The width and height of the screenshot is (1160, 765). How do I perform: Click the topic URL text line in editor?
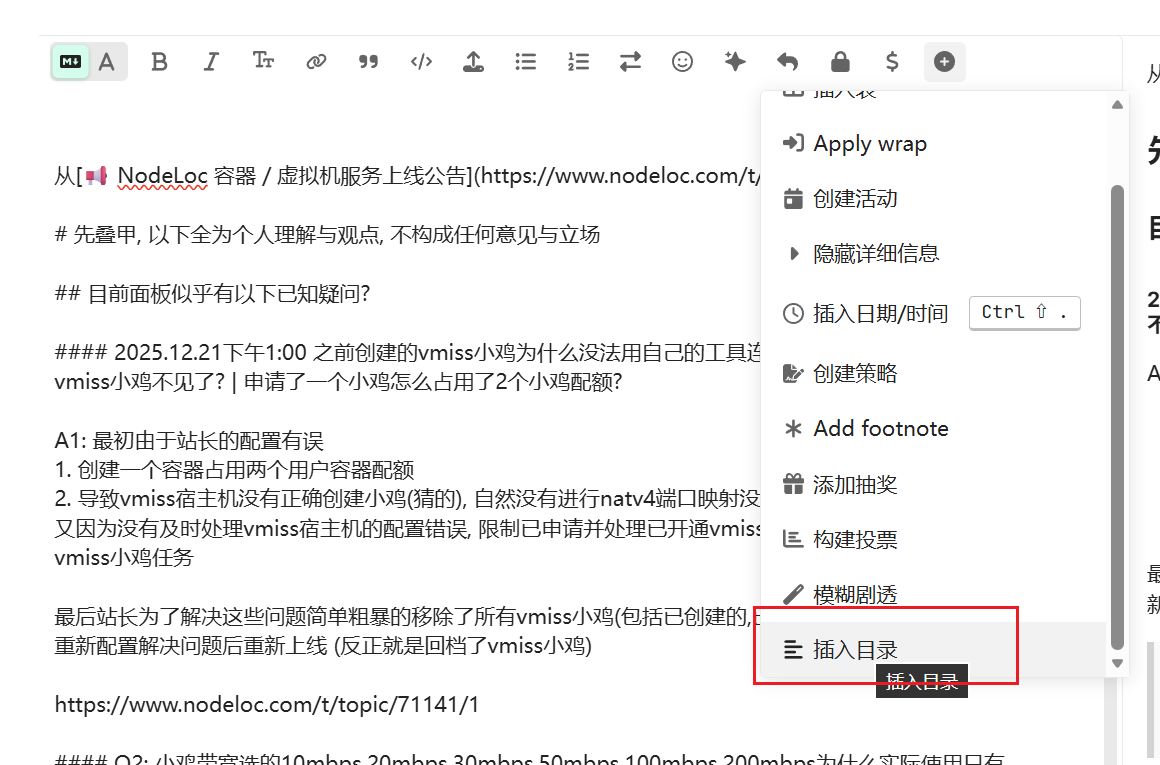[x=267, y=705]
